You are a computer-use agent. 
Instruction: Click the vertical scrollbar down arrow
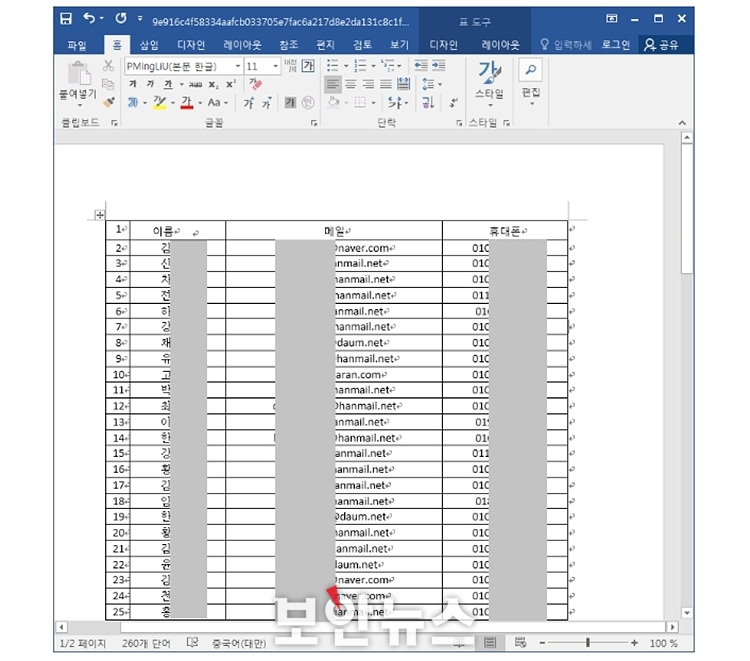(x=687, y=613)
